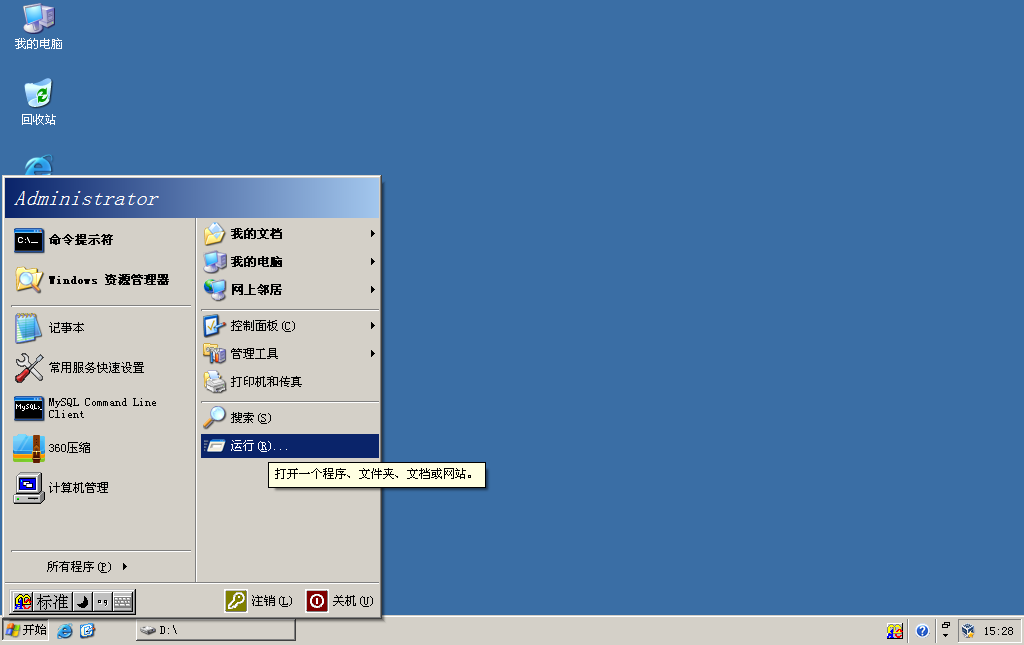
Task: Click input method icon in system tray
Action: point(895,631)
